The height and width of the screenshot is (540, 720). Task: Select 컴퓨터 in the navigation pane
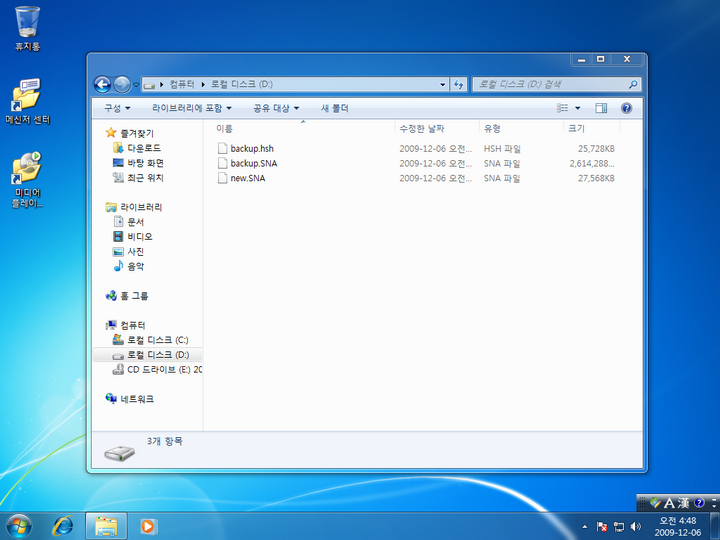tap(133, 325)
